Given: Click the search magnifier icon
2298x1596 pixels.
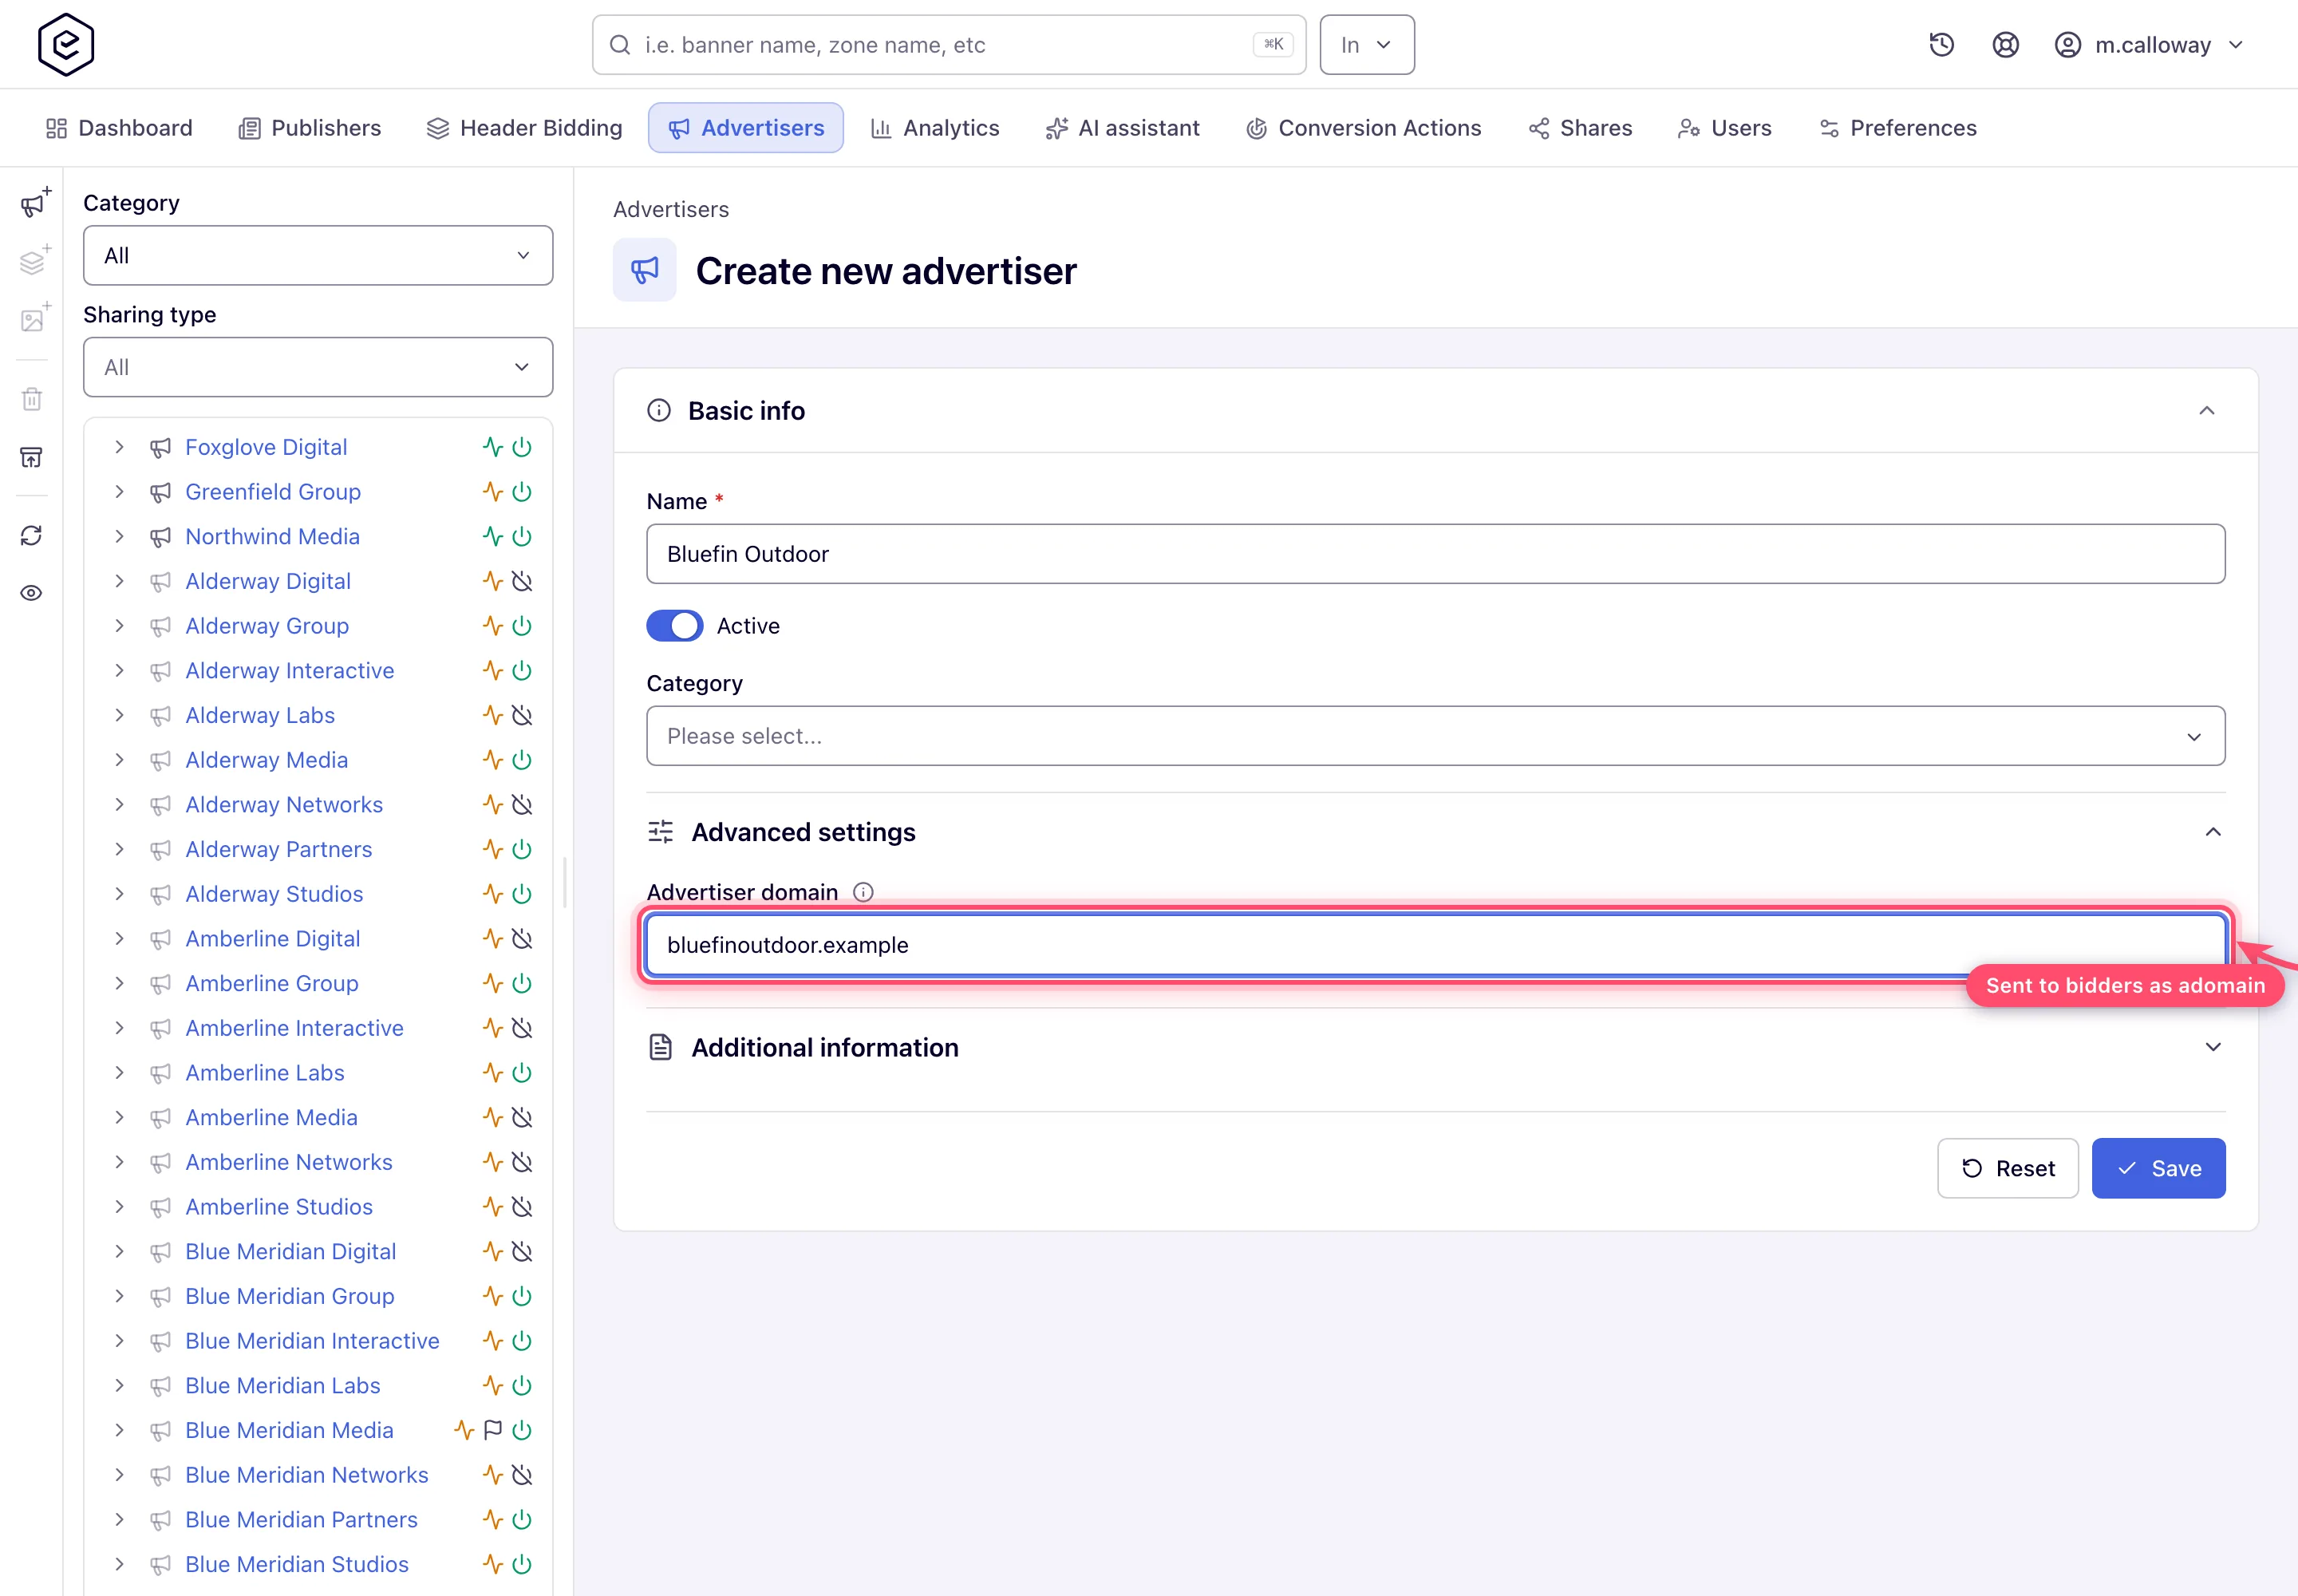Looking at the screenshot, I should point(620,45).
